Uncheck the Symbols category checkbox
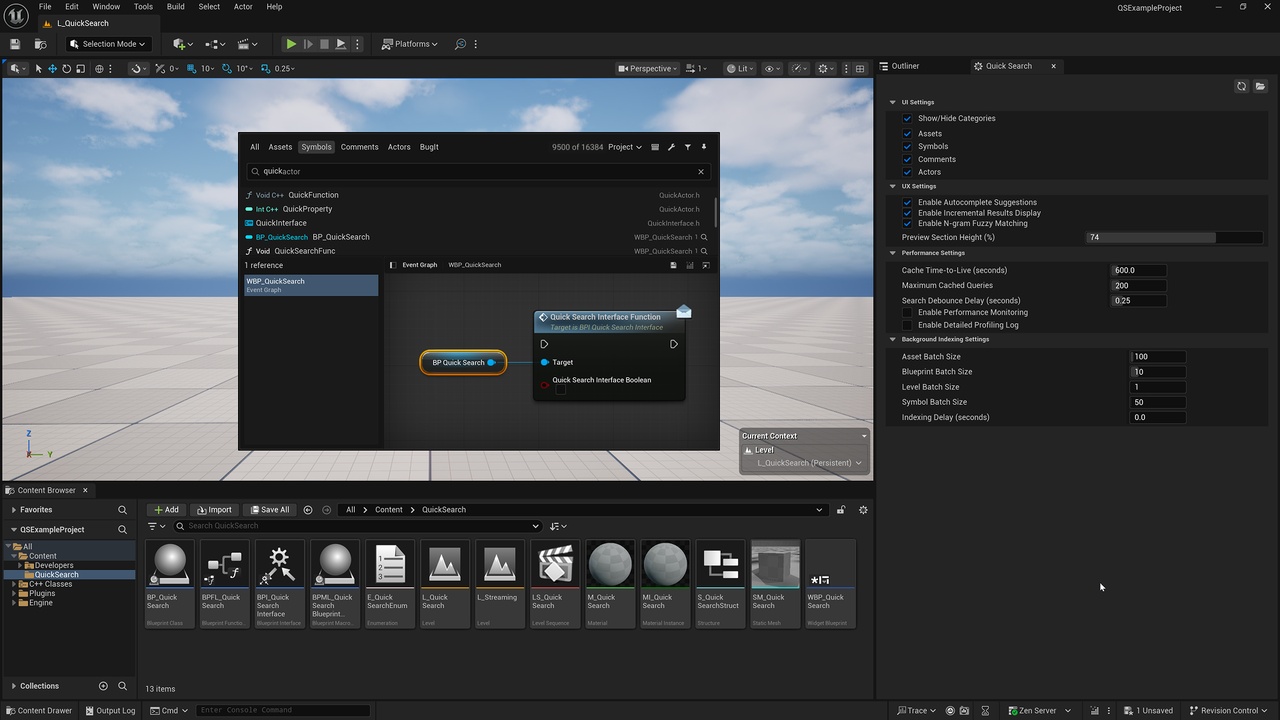The height and width of the screenshot is (720, 1280). [907, 146]
